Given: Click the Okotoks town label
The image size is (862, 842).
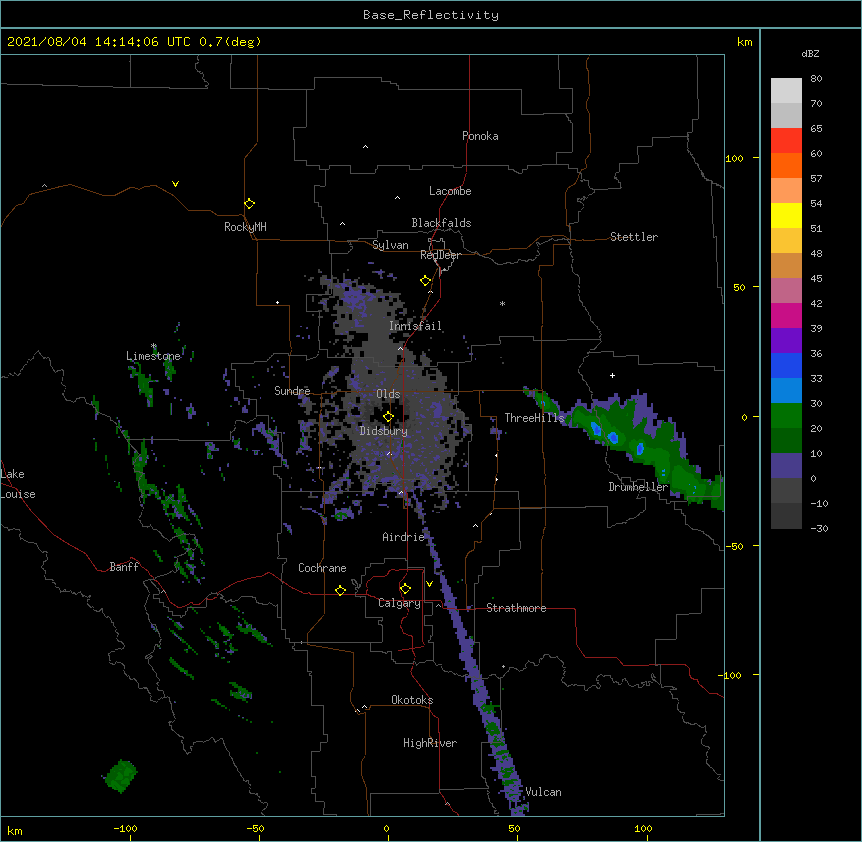Looking at the screenshot, I should pyautogui.click(x=412, y=700).
